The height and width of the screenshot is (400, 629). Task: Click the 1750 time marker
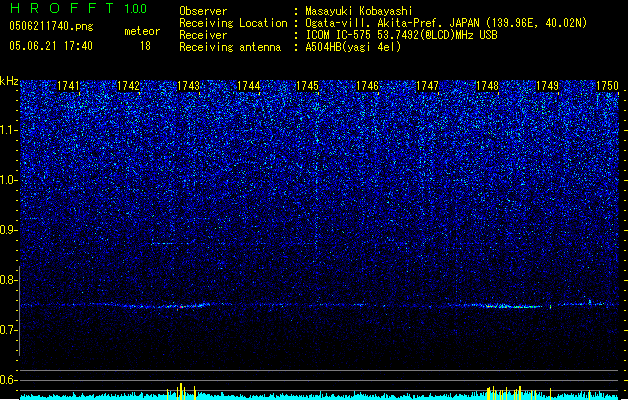[607, 86]
